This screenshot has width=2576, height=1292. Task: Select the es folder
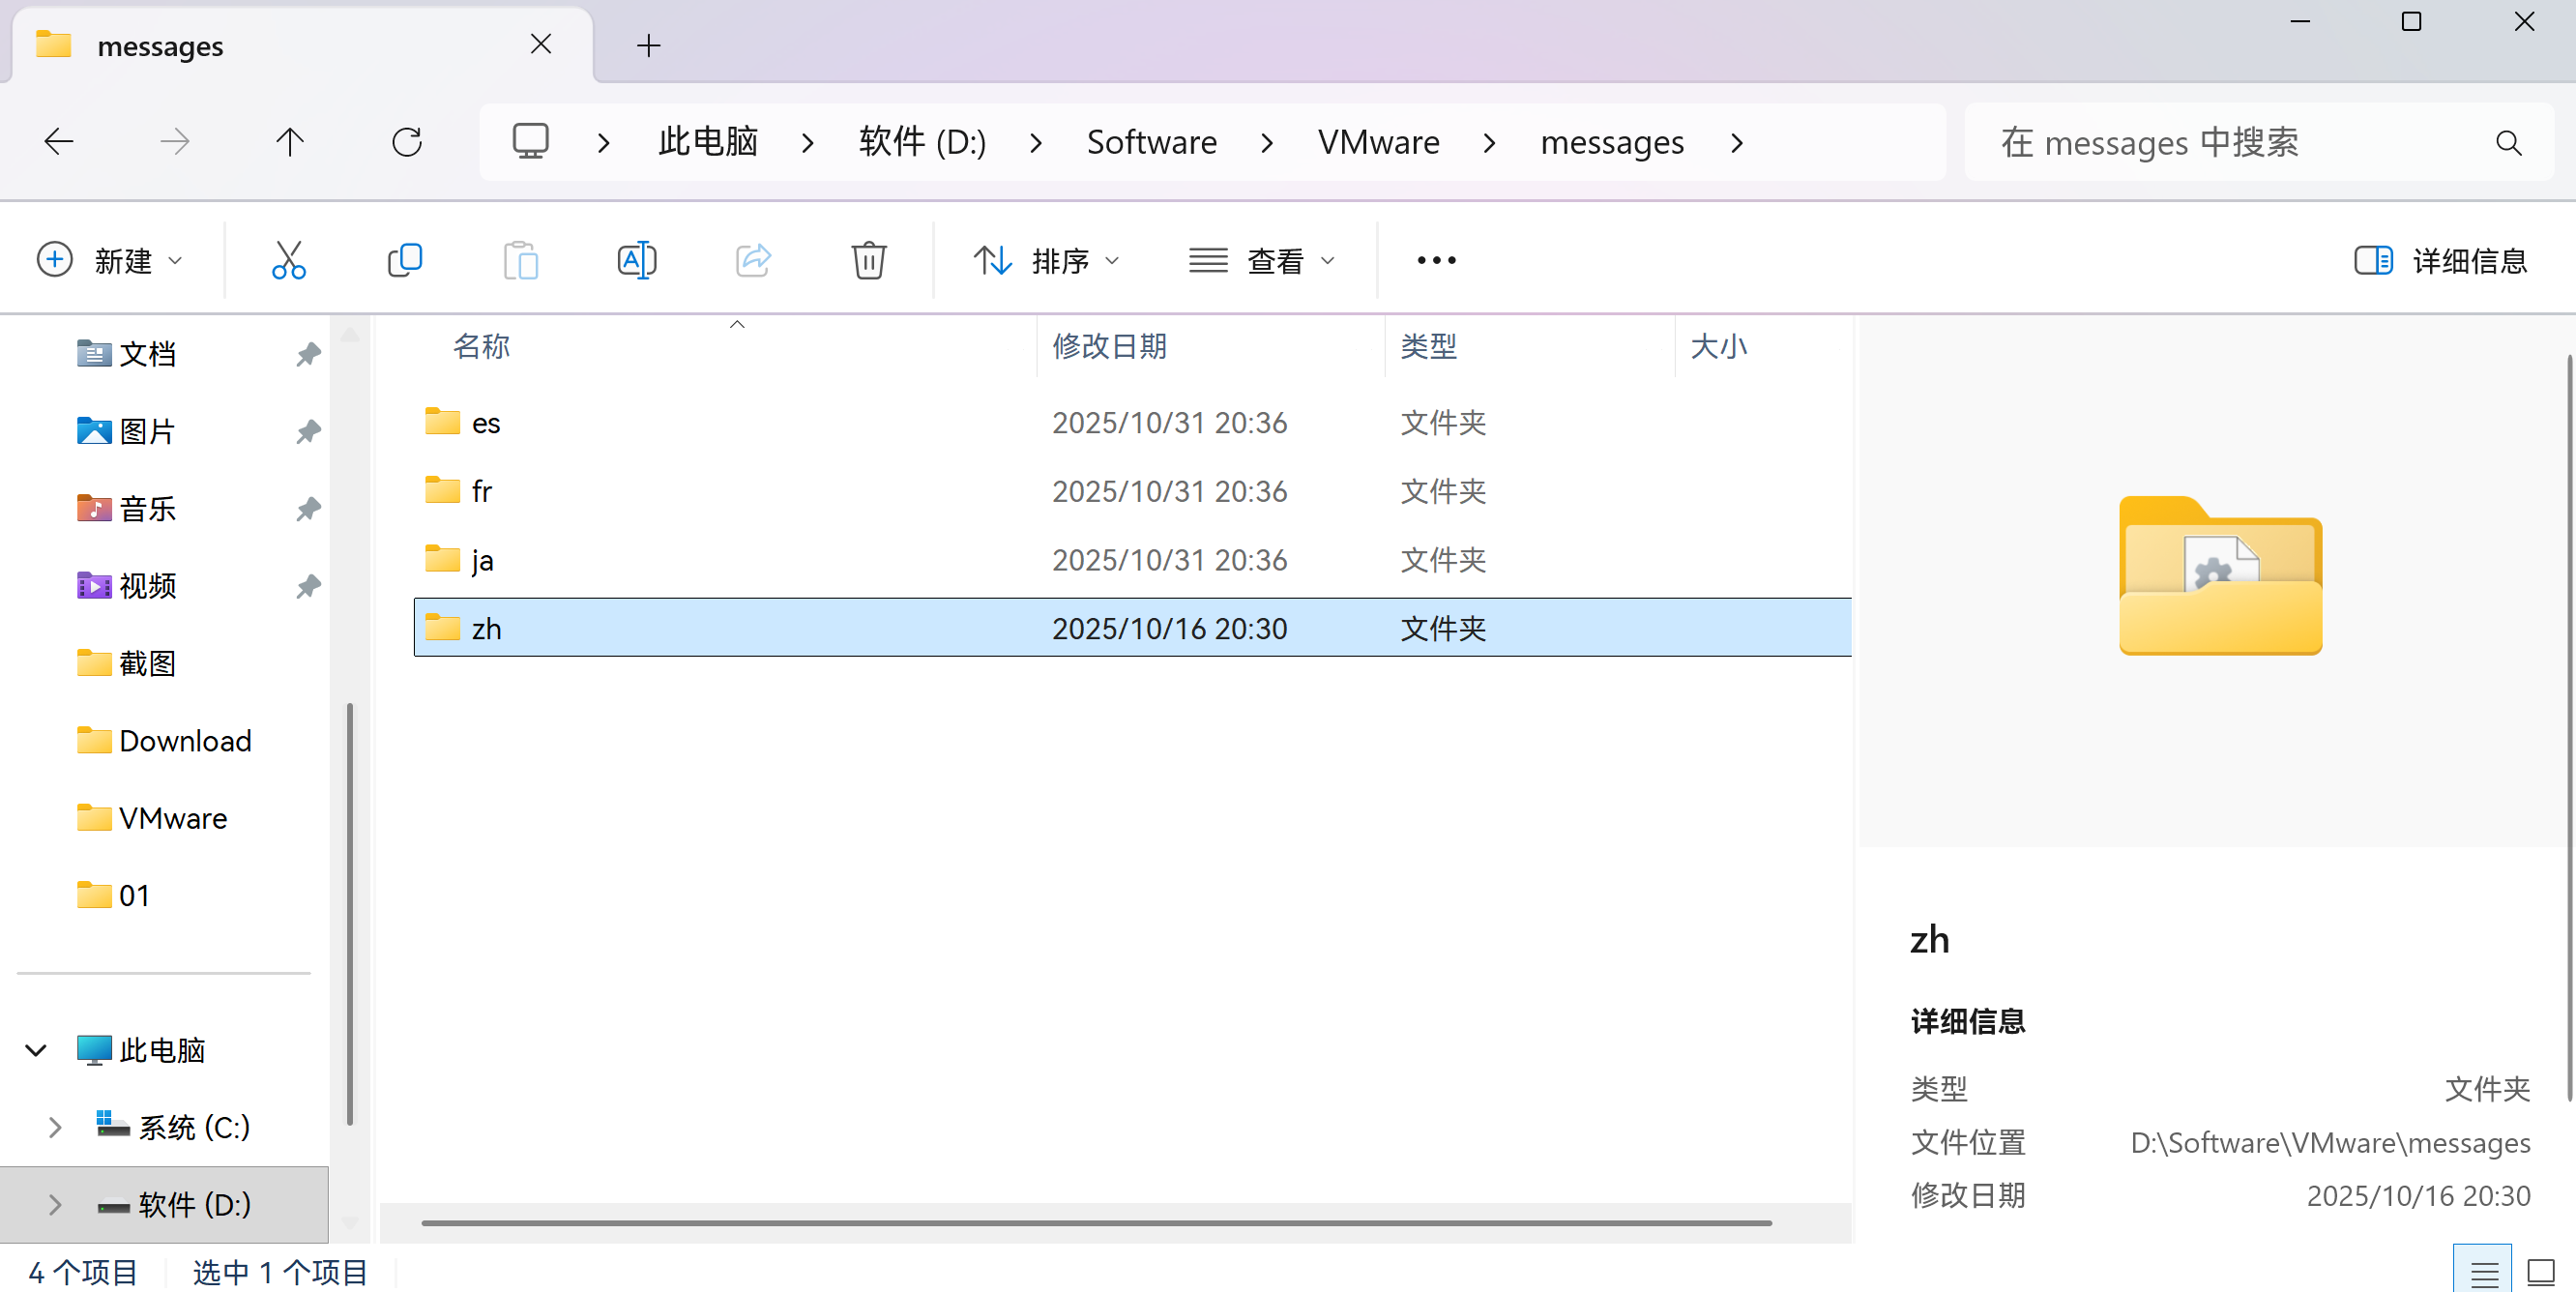click(x=486, y=422)
